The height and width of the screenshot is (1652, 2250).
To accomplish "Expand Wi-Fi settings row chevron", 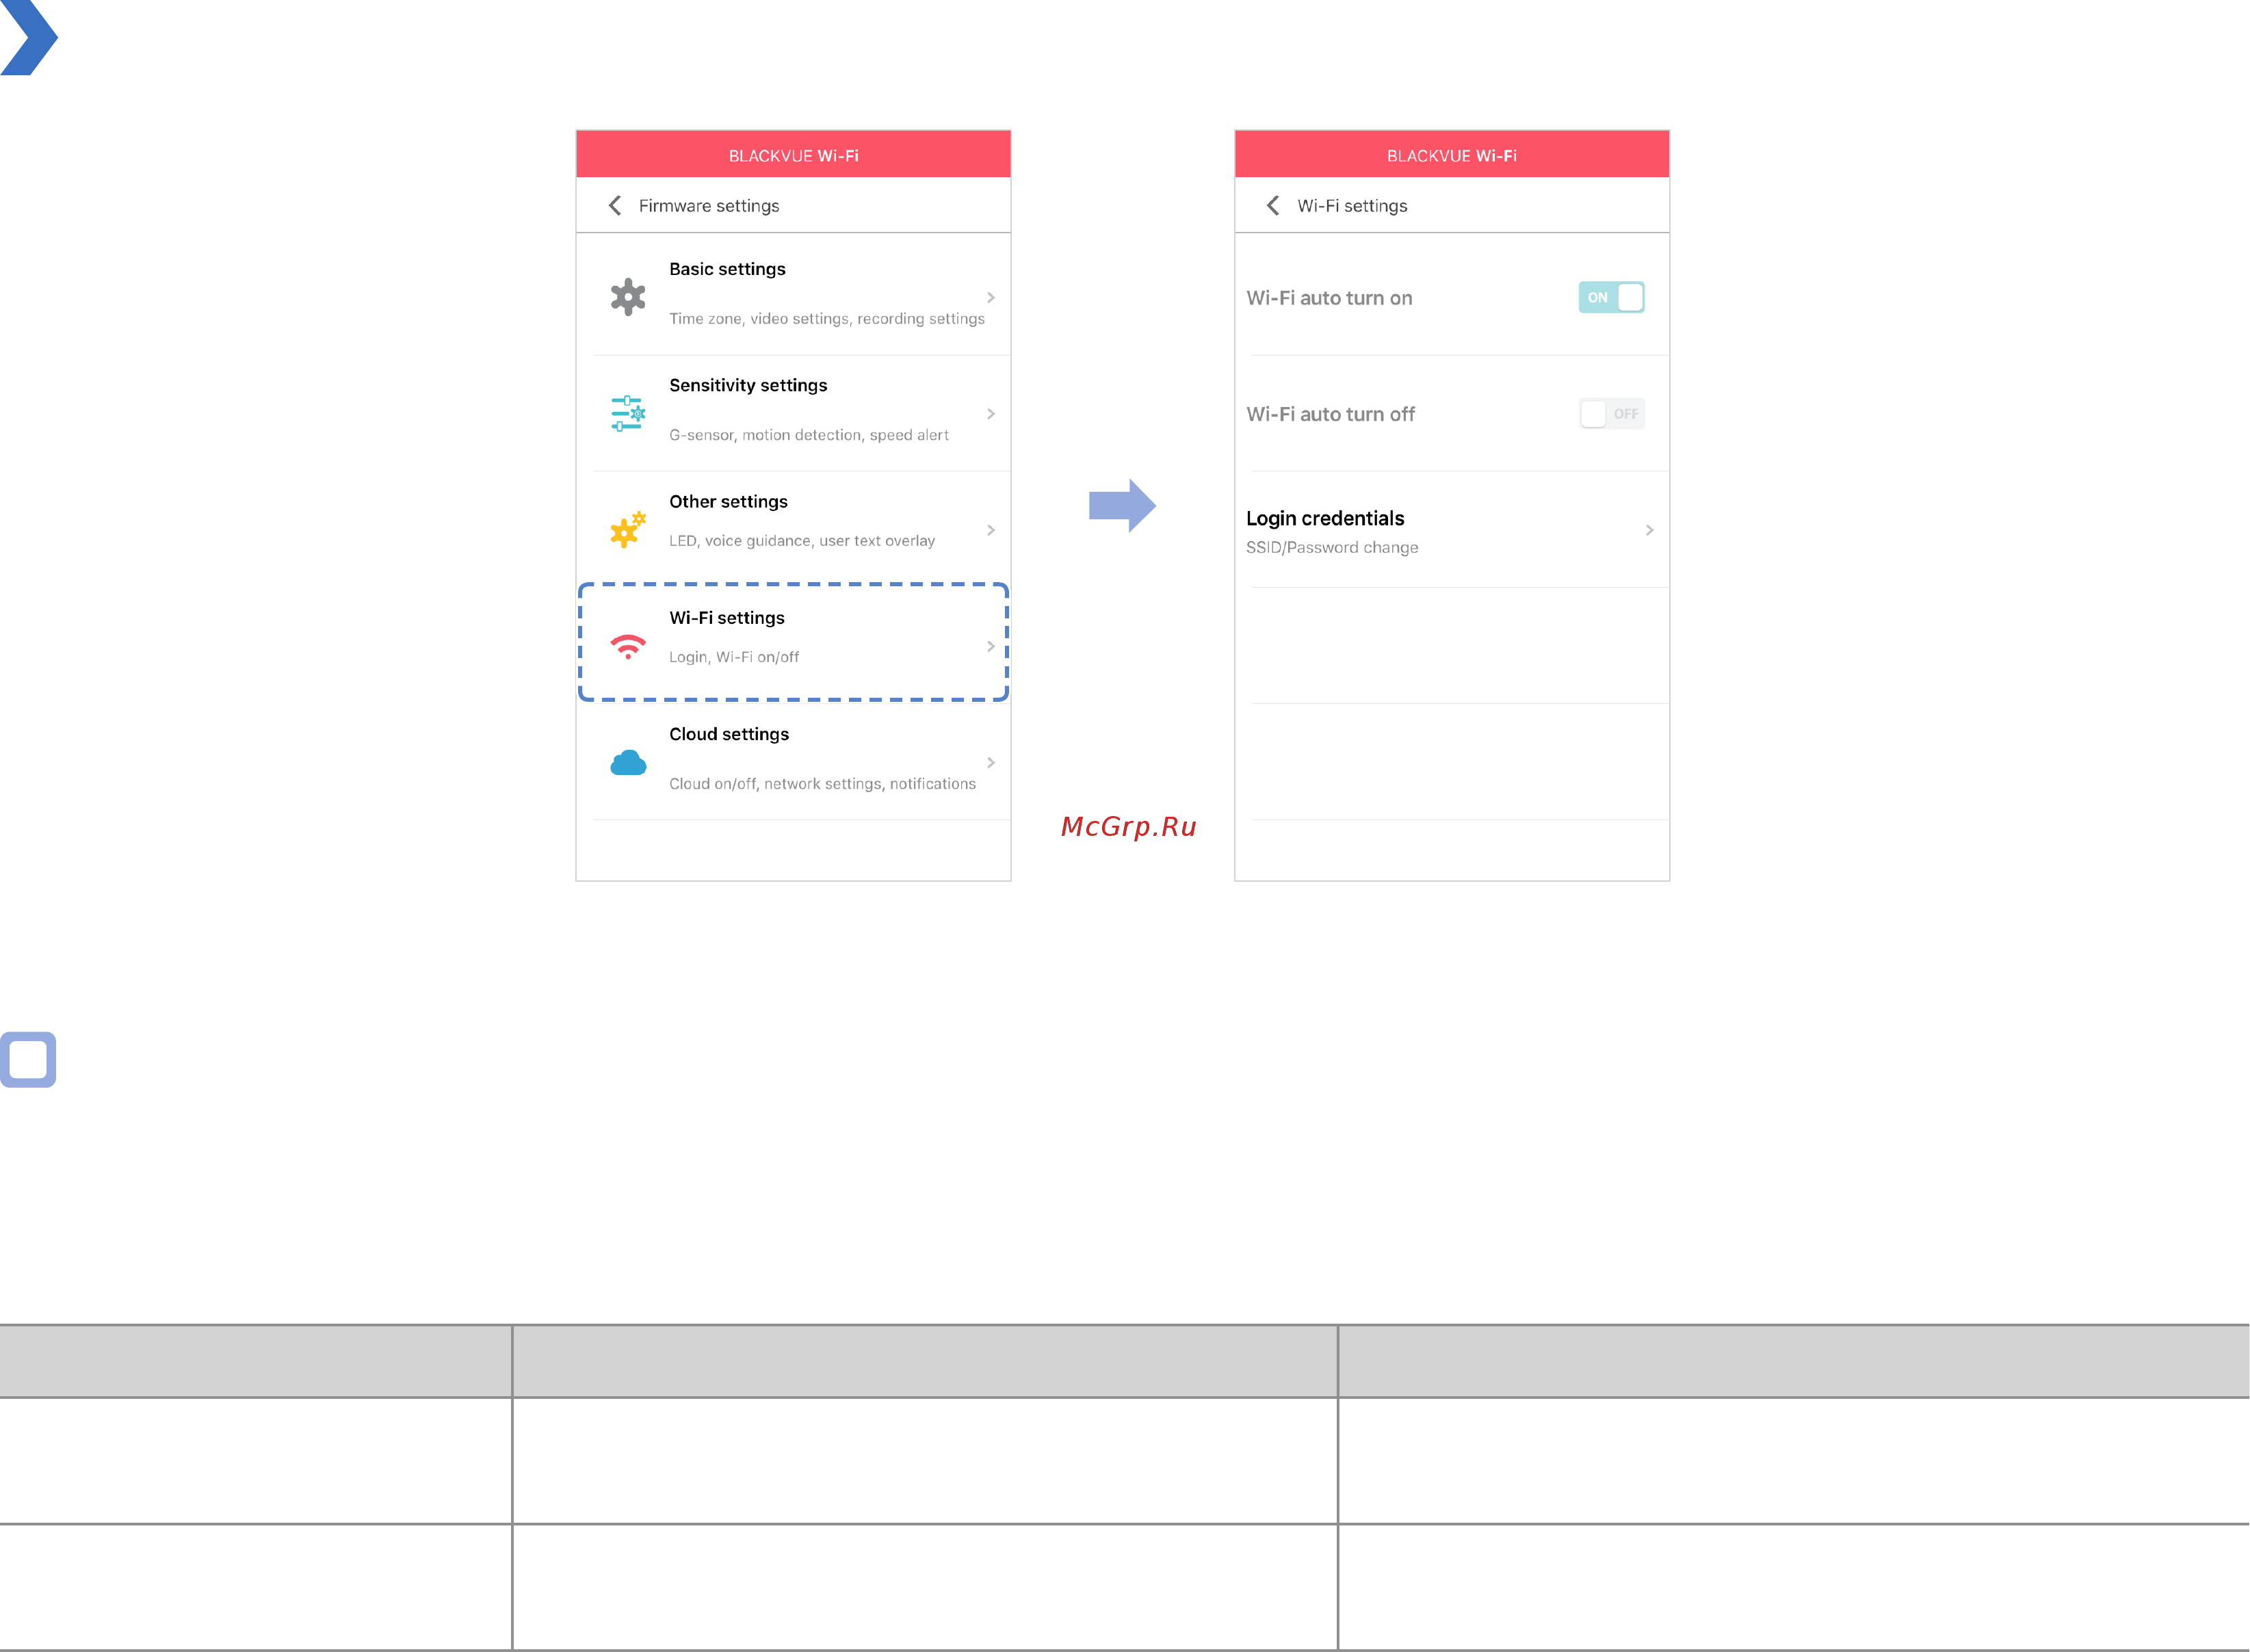I will (x=991, y=646).
